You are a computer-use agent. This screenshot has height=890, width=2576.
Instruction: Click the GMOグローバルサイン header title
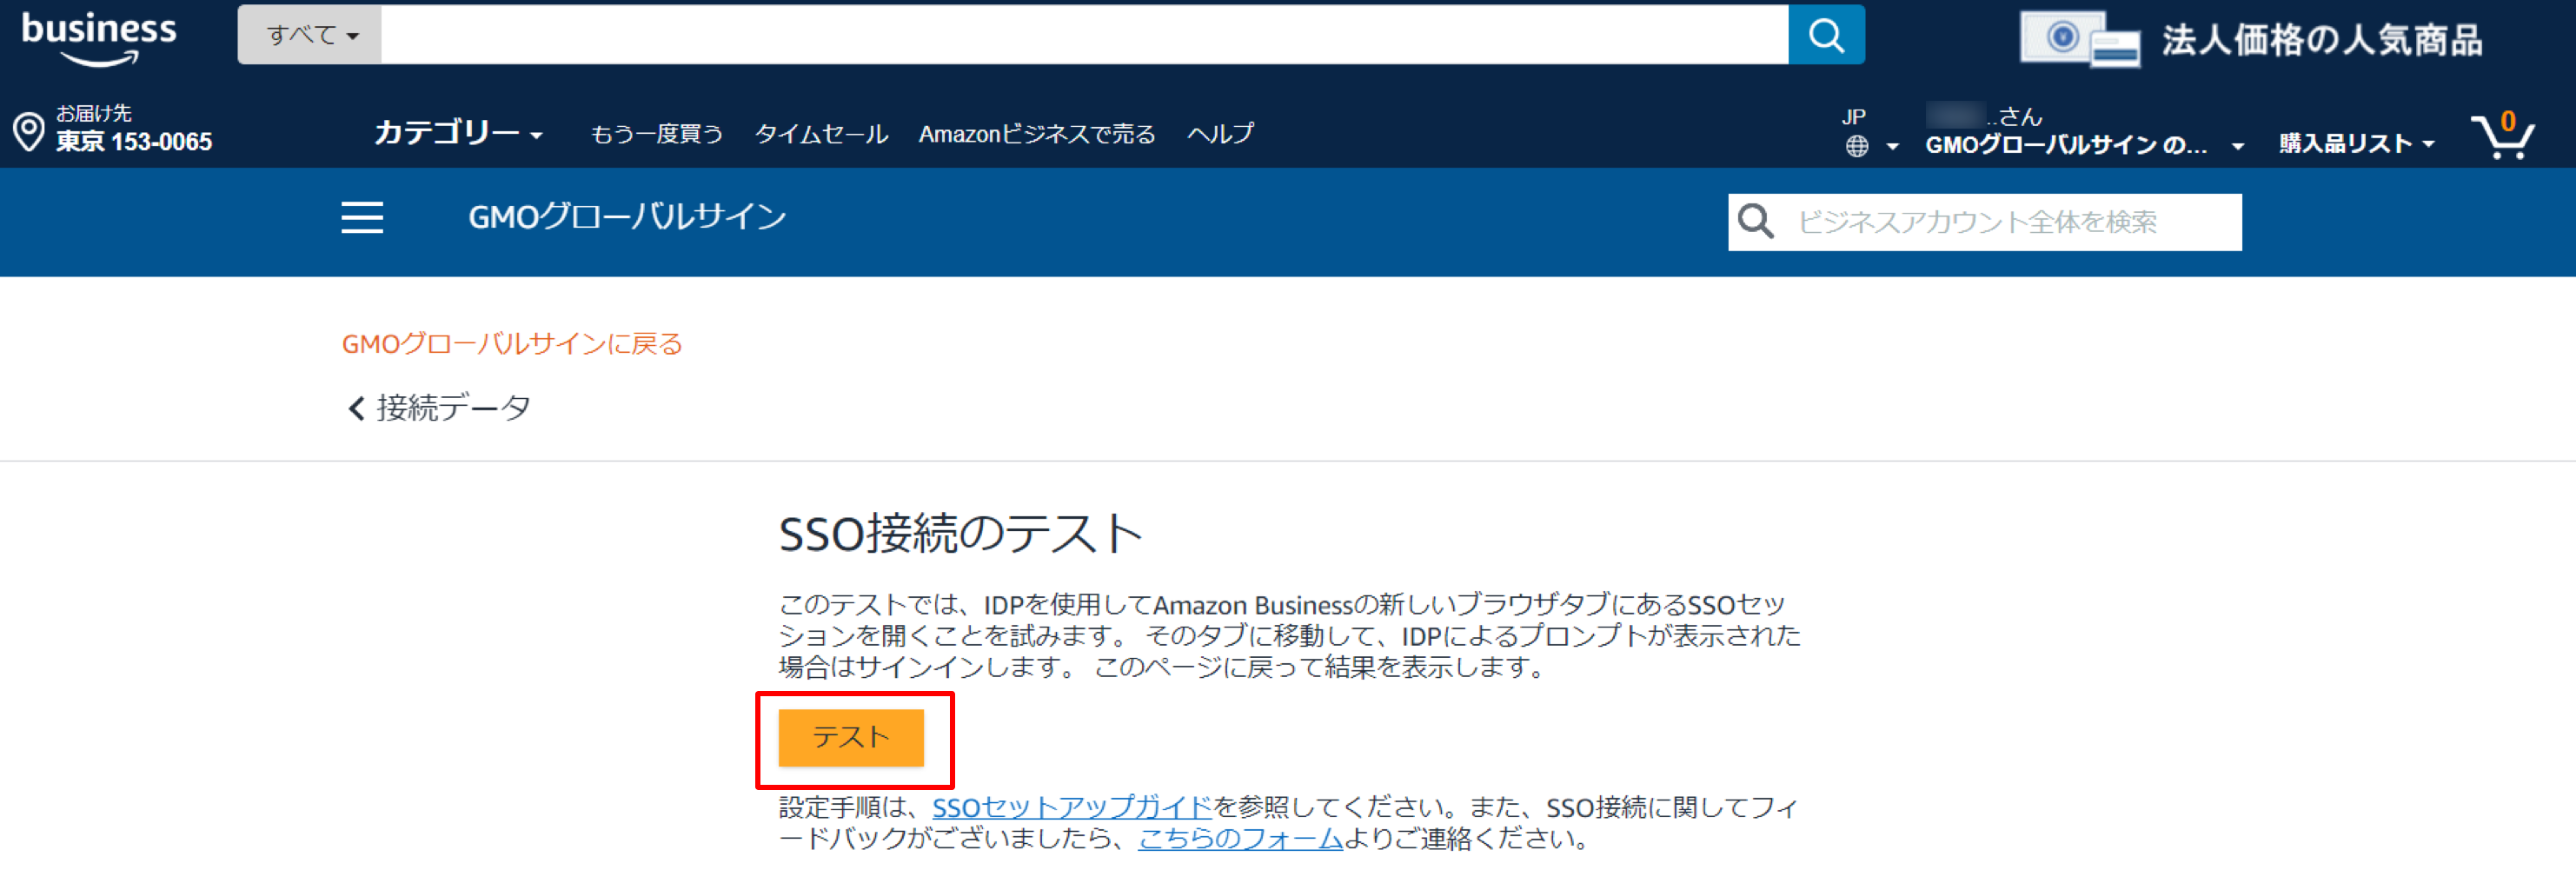tap(627, 217)
